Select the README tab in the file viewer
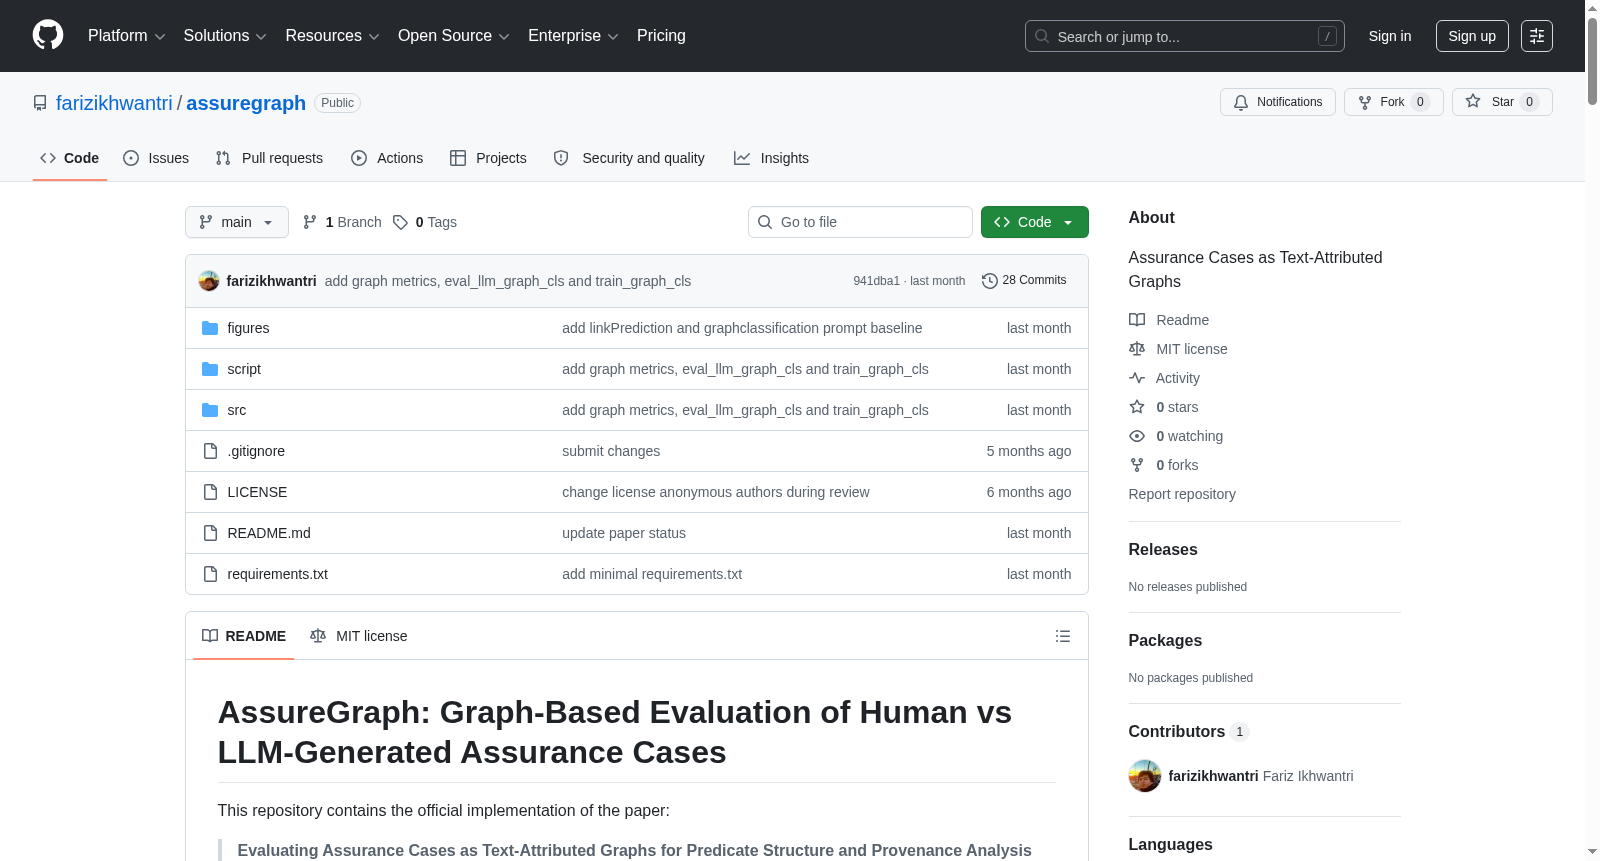 [244, 636]
